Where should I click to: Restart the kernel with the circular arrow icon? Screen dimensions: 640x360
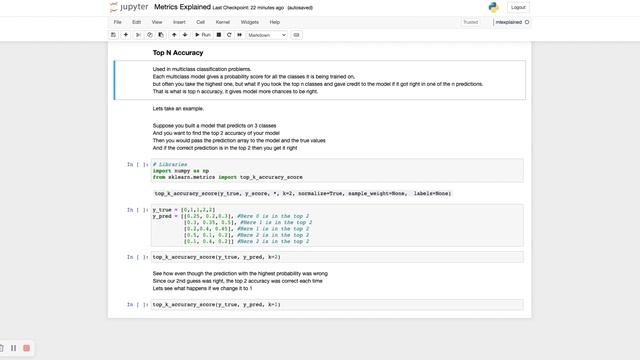(229, 35)
